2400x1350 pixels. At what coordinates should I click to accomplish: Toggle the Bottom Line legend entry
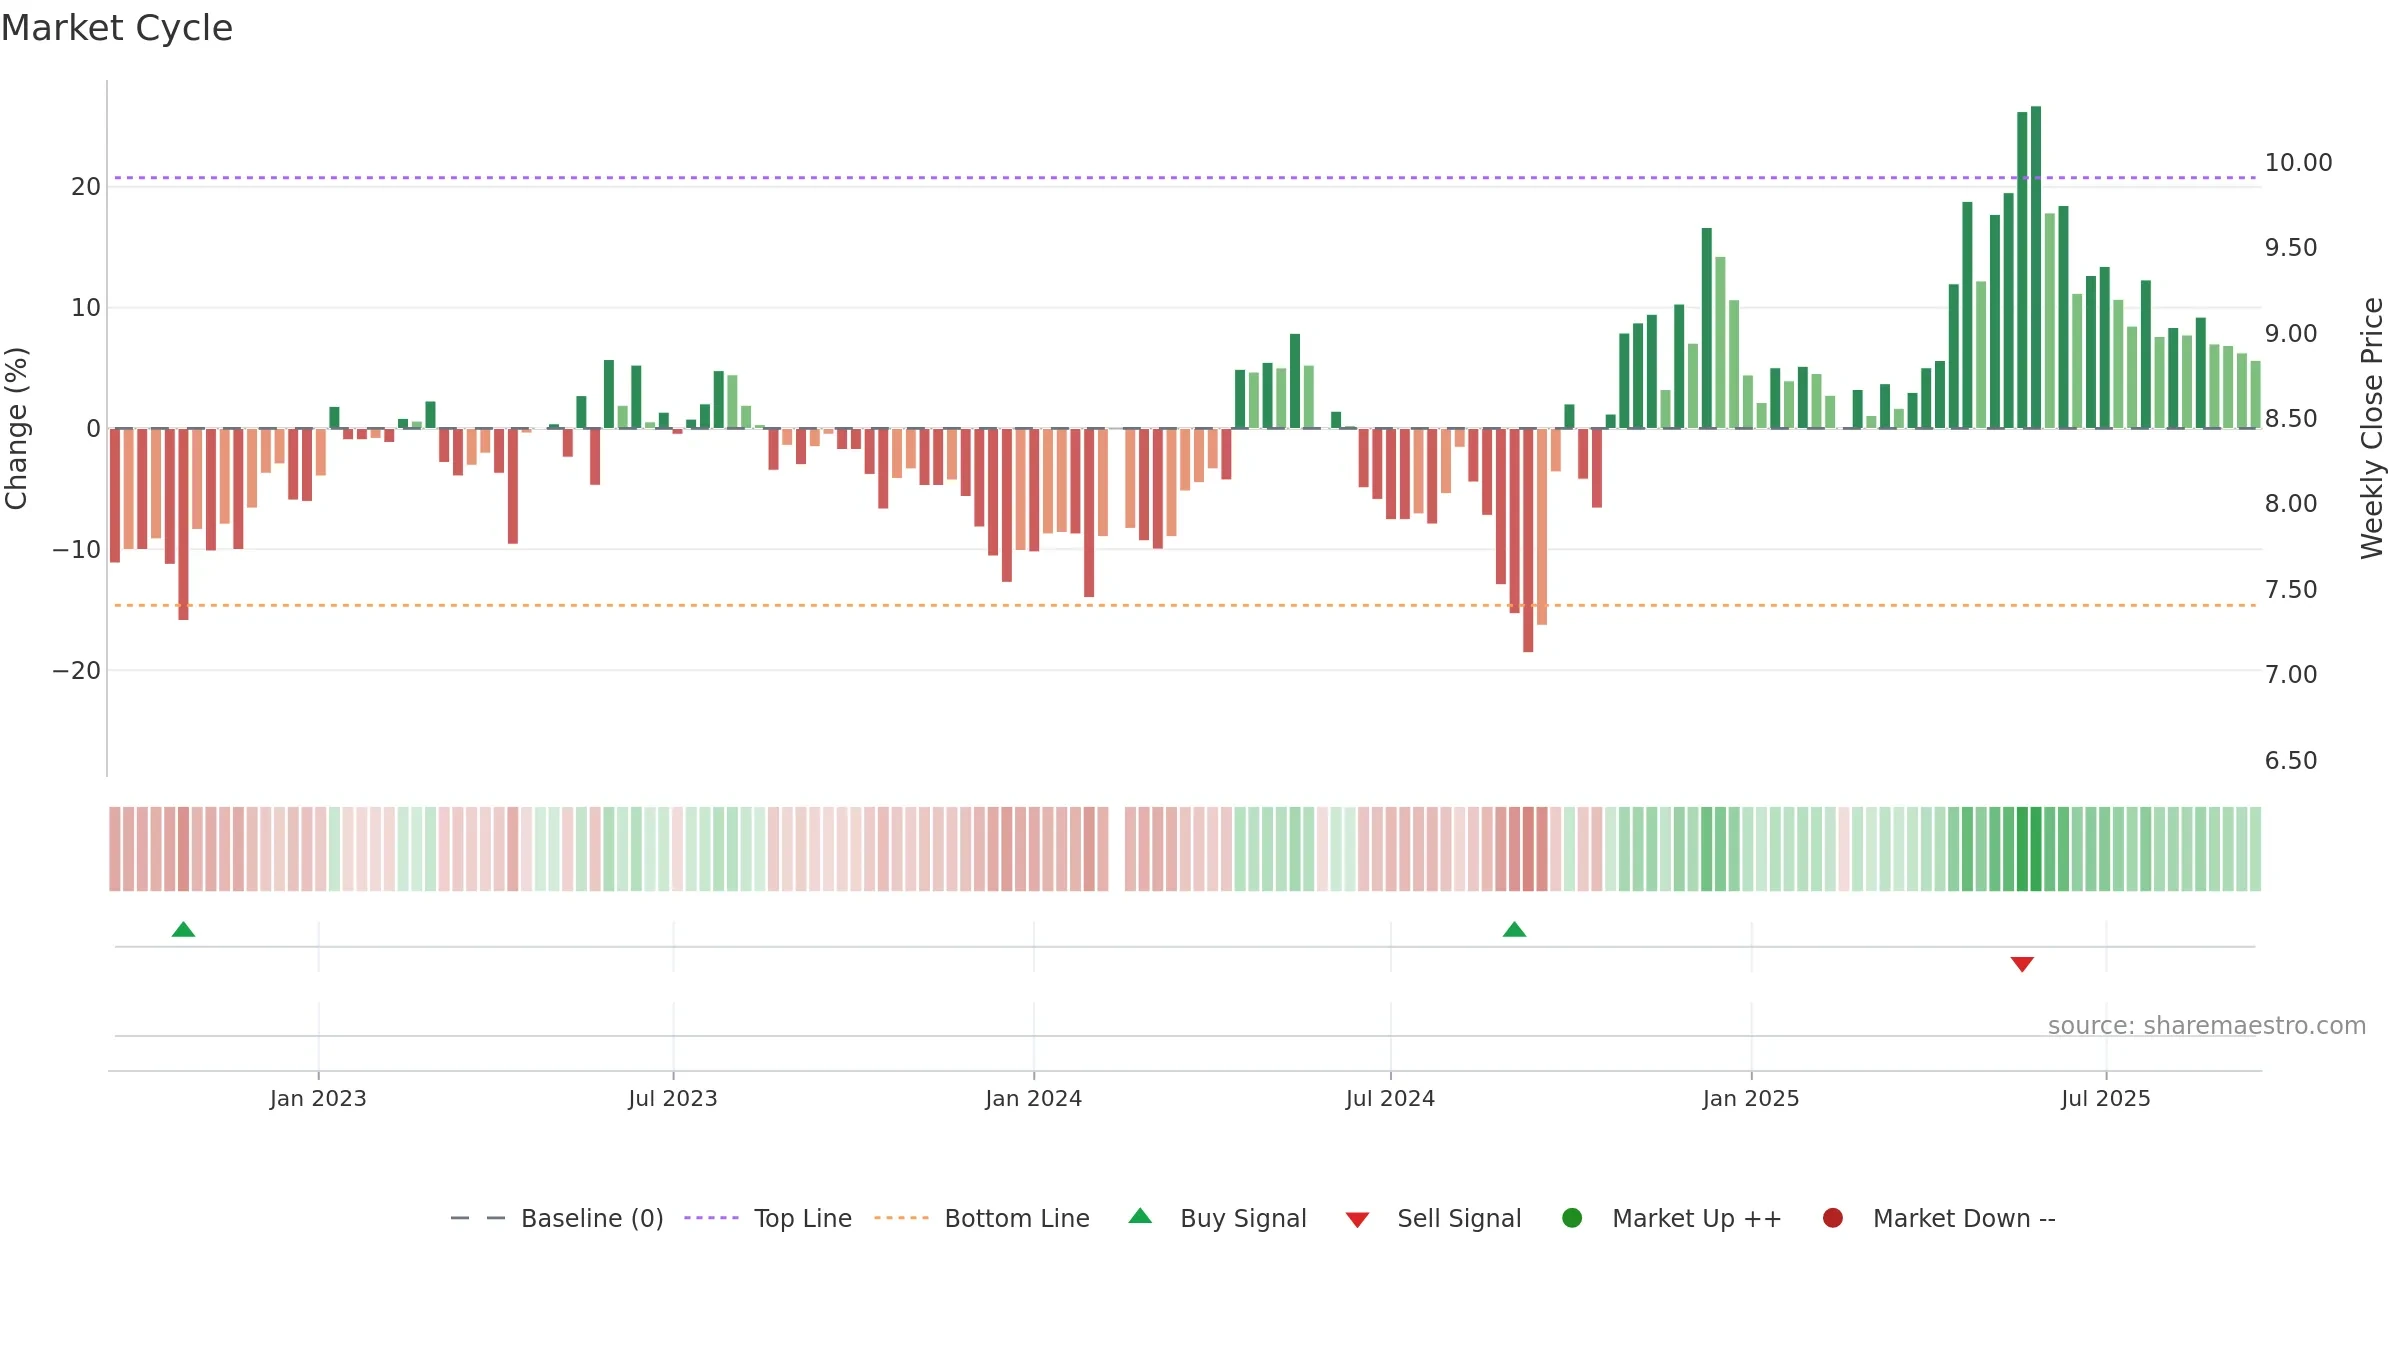pos(982,1218)
